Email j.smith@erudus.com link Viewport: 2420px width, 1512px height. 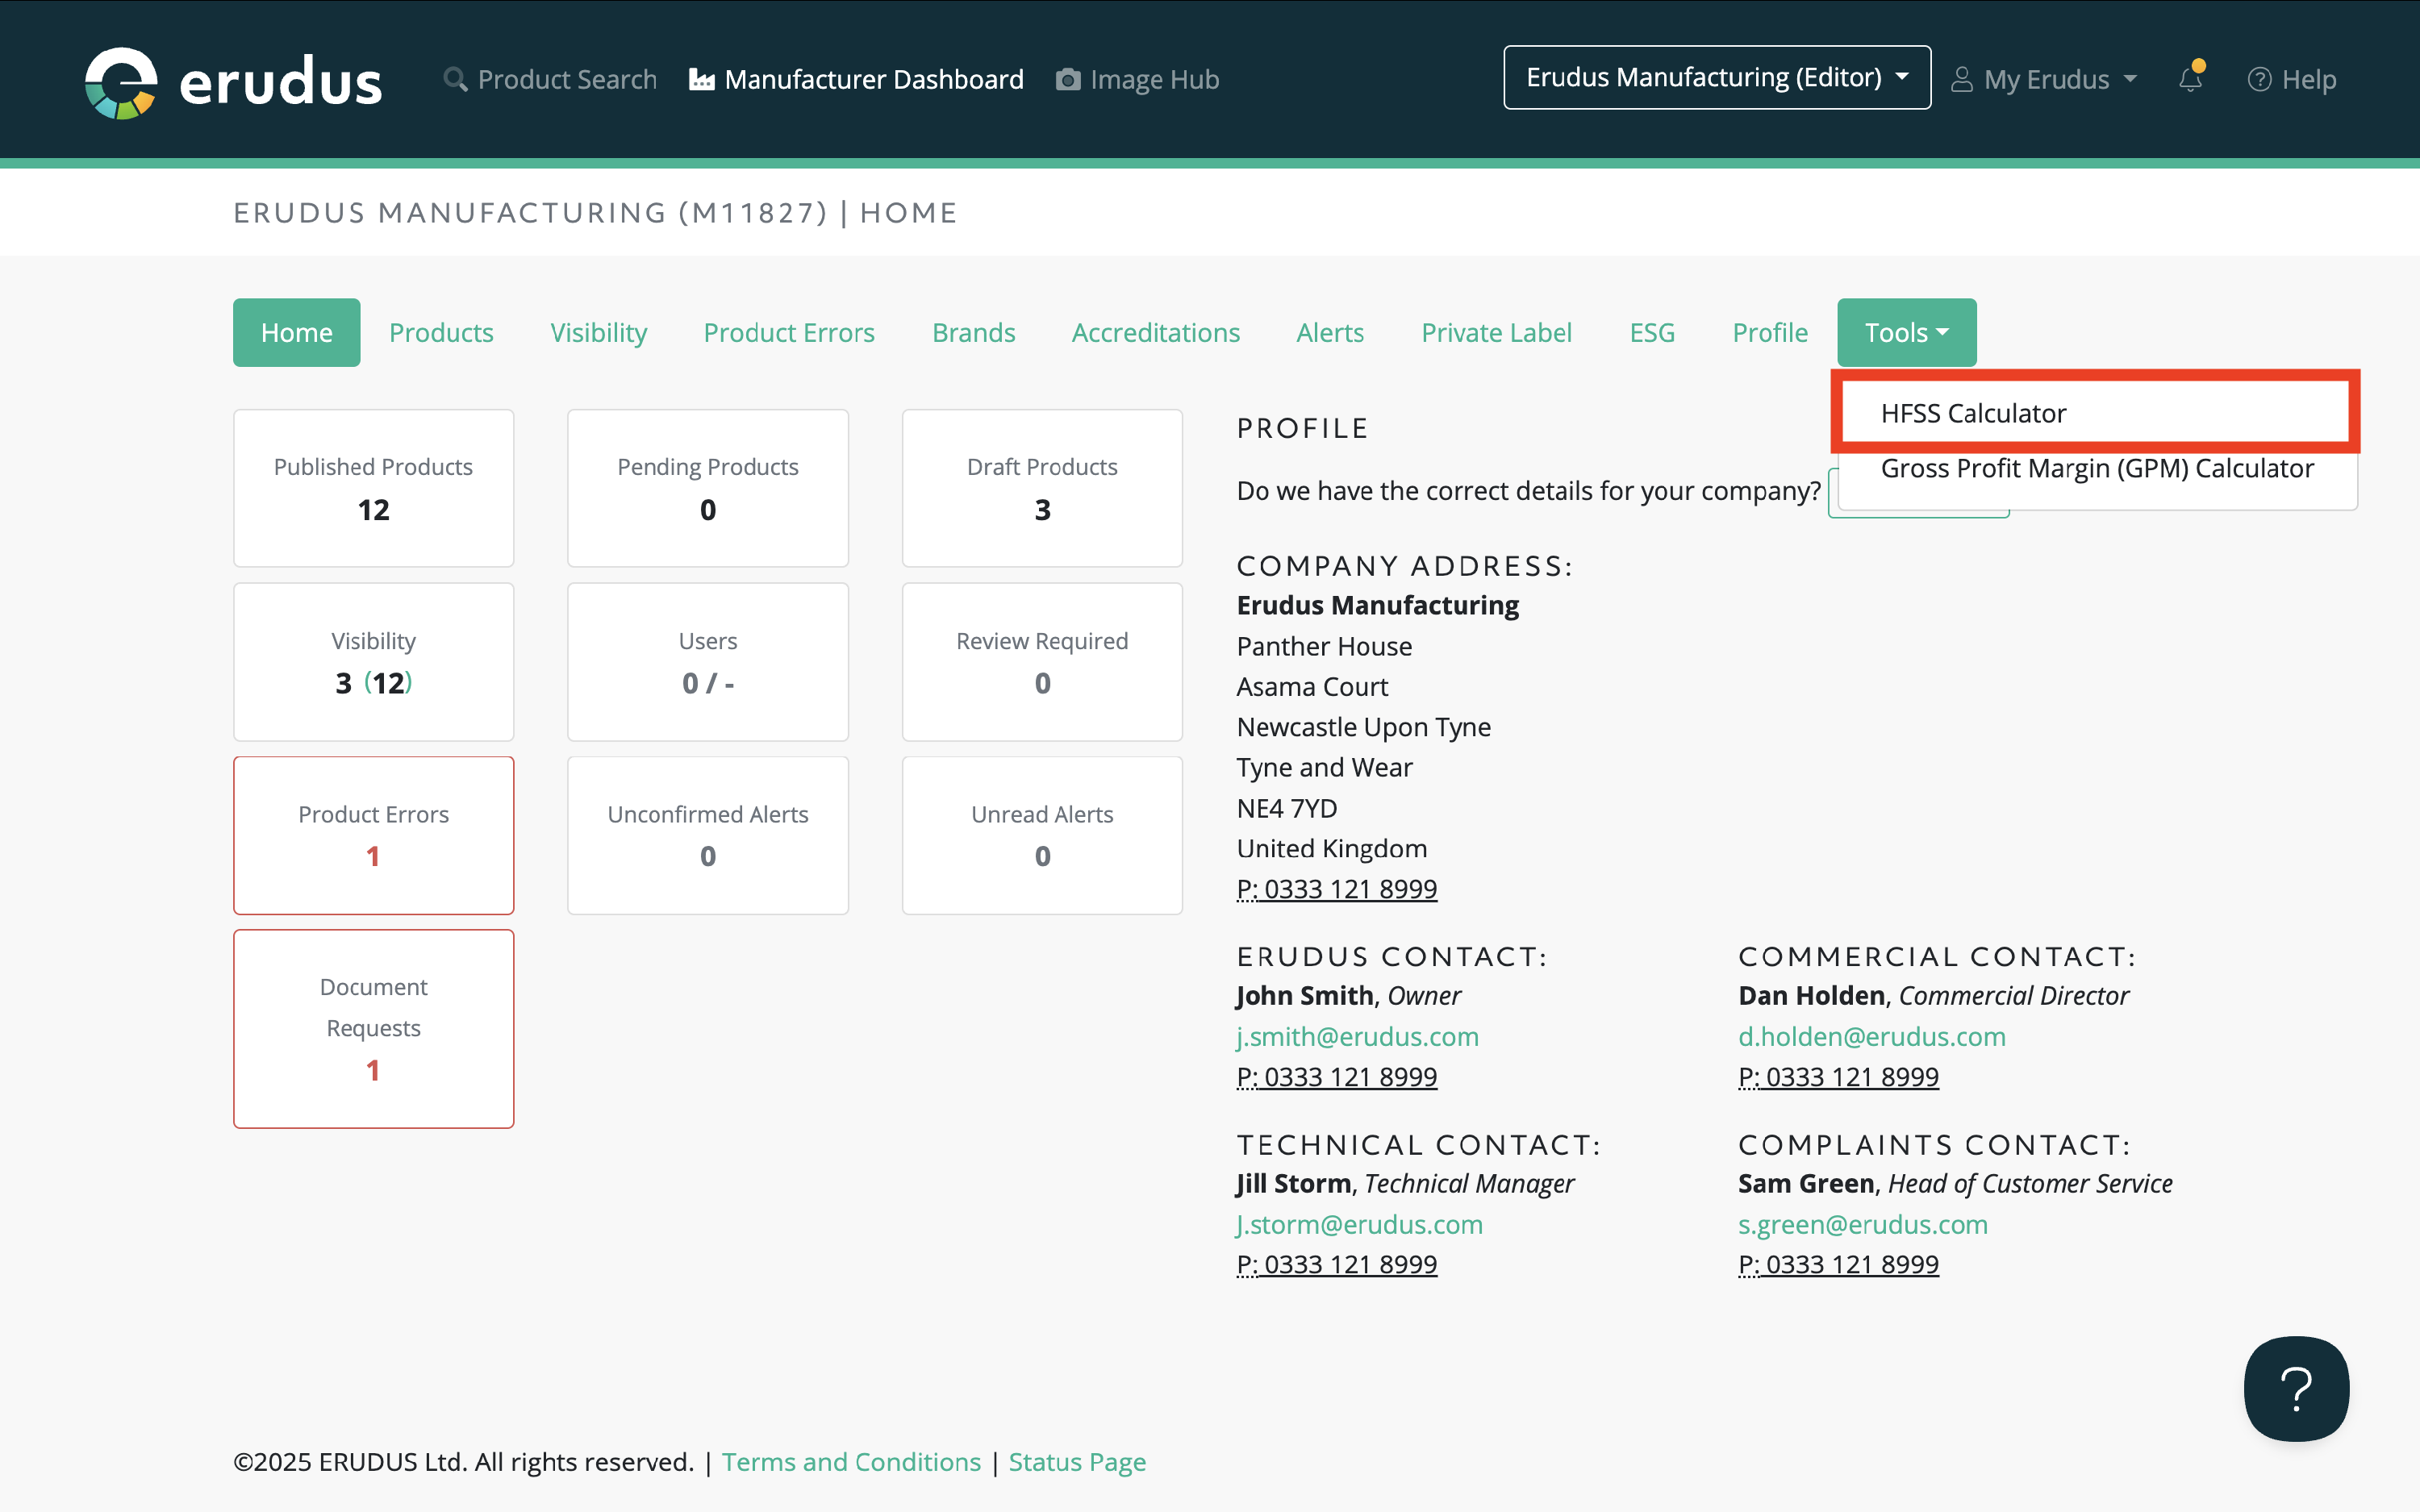1357,1036
